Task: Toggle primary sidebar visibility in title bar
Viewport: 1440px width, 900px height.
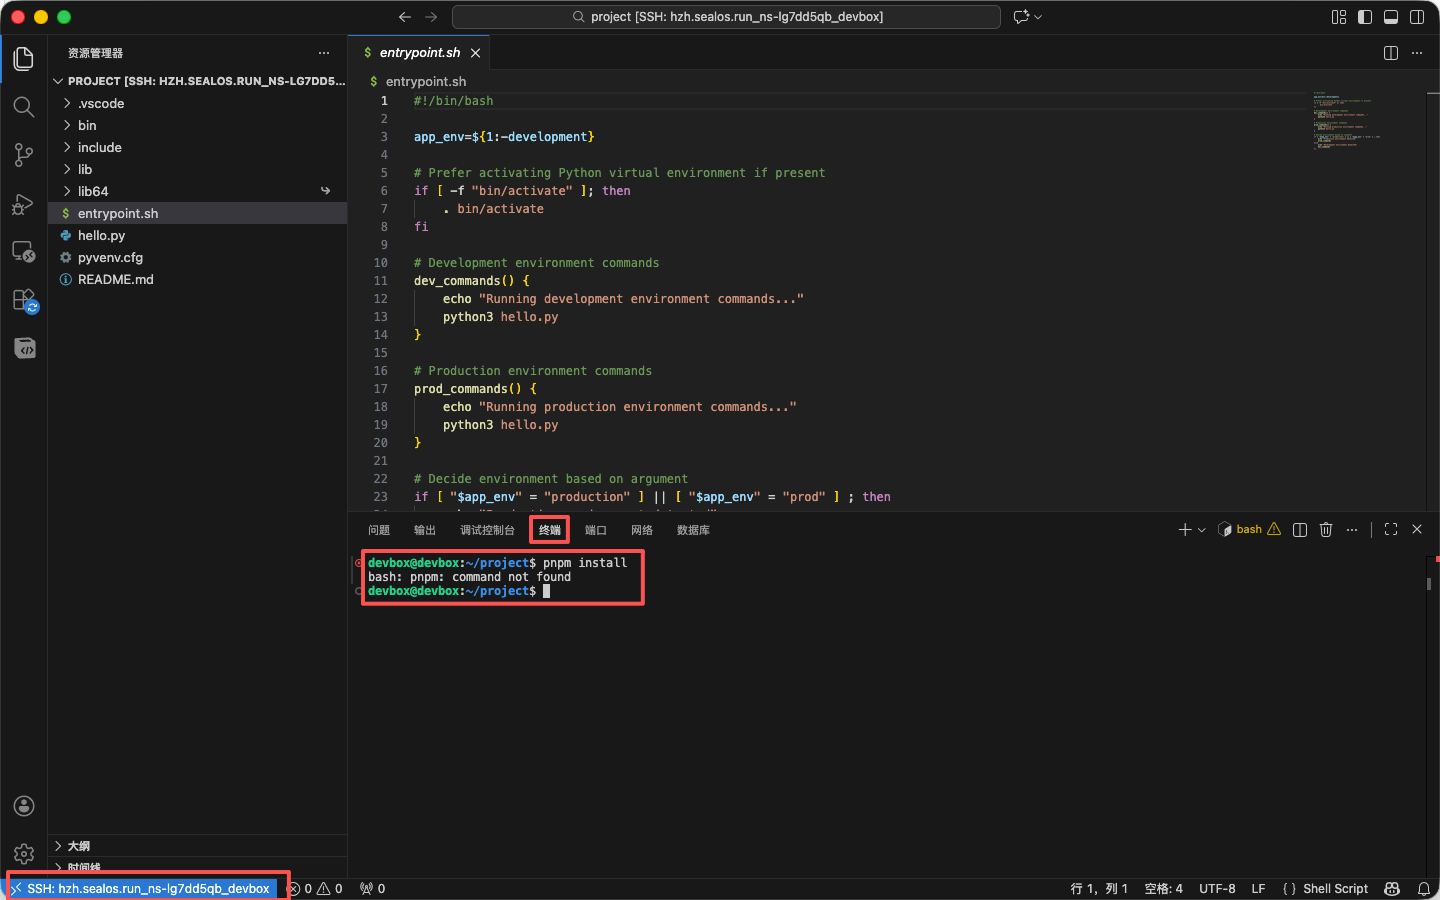Action: point(1365,17)
